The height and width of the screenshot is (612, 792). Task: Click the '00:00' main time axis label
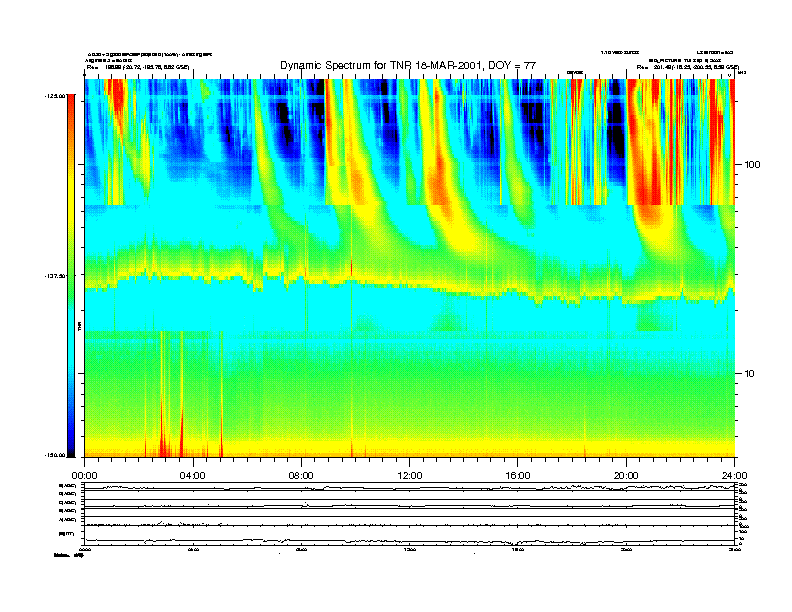(84, 476)
